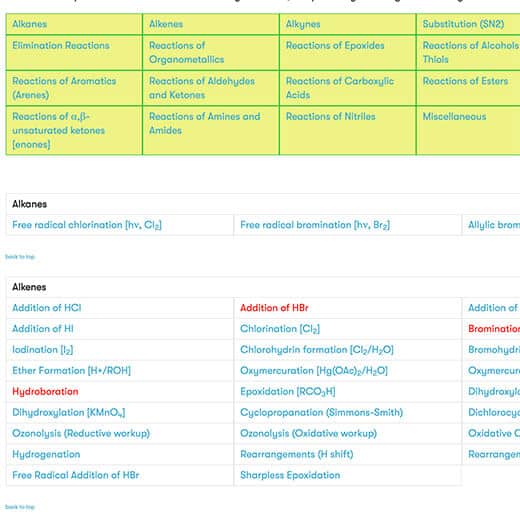Click back to top under Alkenes table
Viewport: 520px width, 524px height.
click(20, 507)
